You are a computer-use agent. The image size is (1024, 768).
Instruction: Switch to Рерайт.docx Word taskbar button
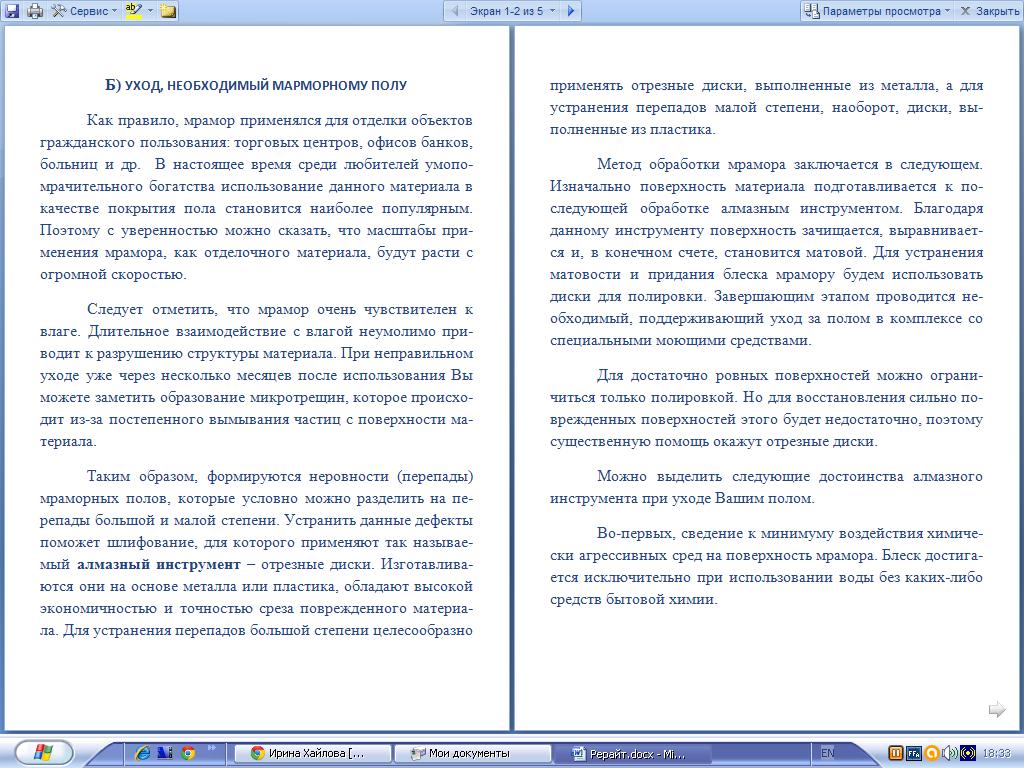tap(632, 754)
